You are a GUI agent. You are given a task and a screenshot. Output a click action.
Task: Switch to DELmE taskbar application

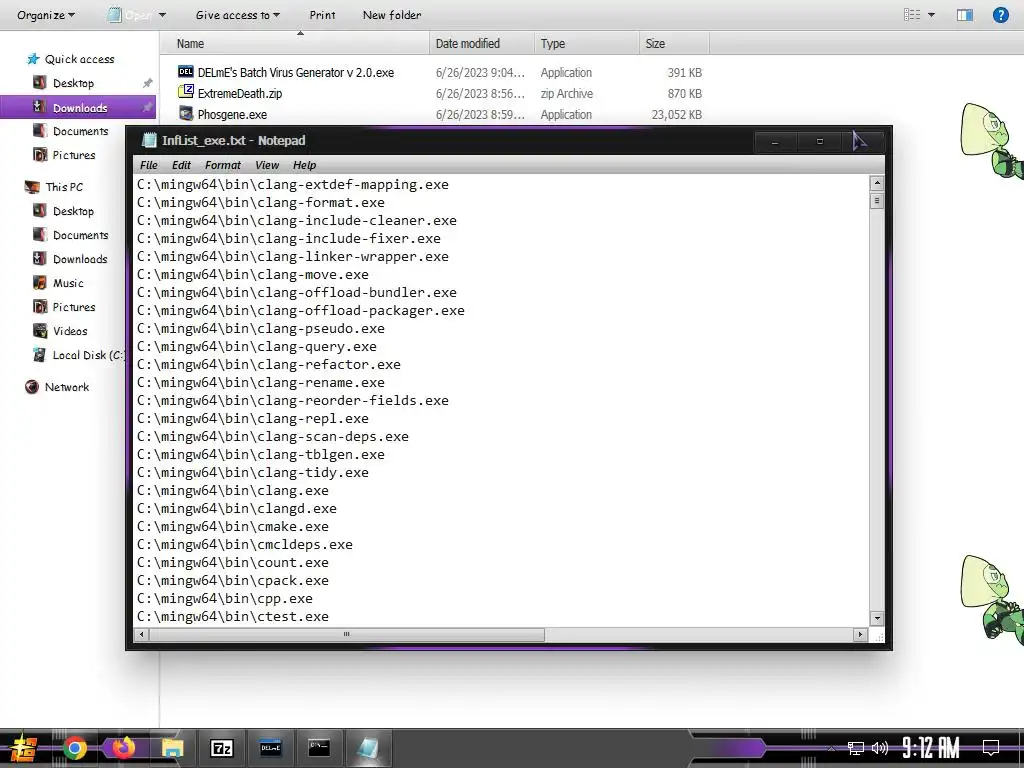270,748
